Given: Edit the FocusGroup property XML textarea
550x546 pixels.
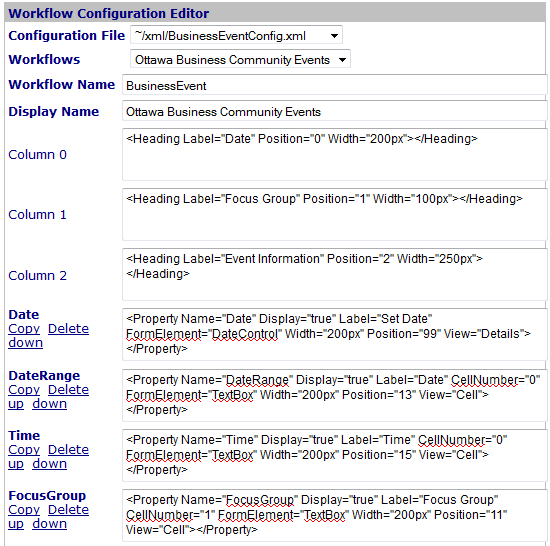Looking at the screenshot, I should coord(335,515).
